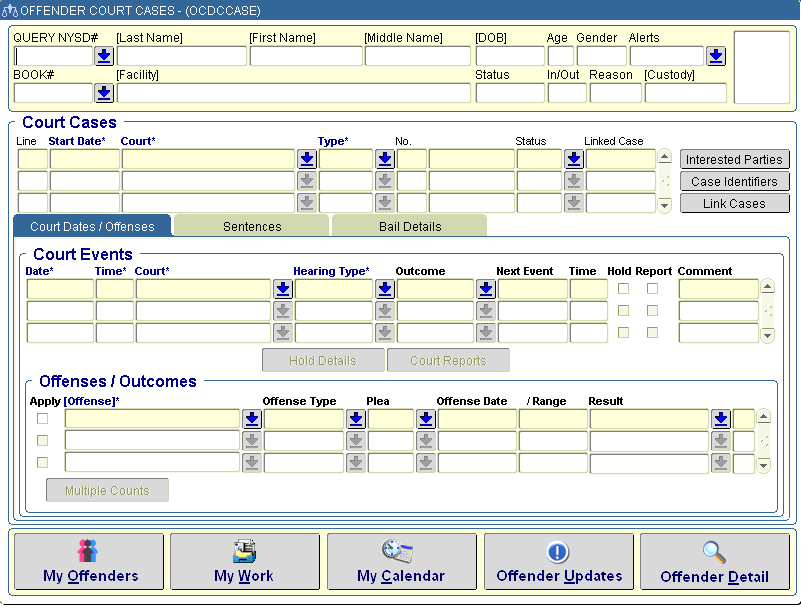Screen dimensions: 801x607
Task: Switch to the Bail Details tab
Action: [410, 226]
